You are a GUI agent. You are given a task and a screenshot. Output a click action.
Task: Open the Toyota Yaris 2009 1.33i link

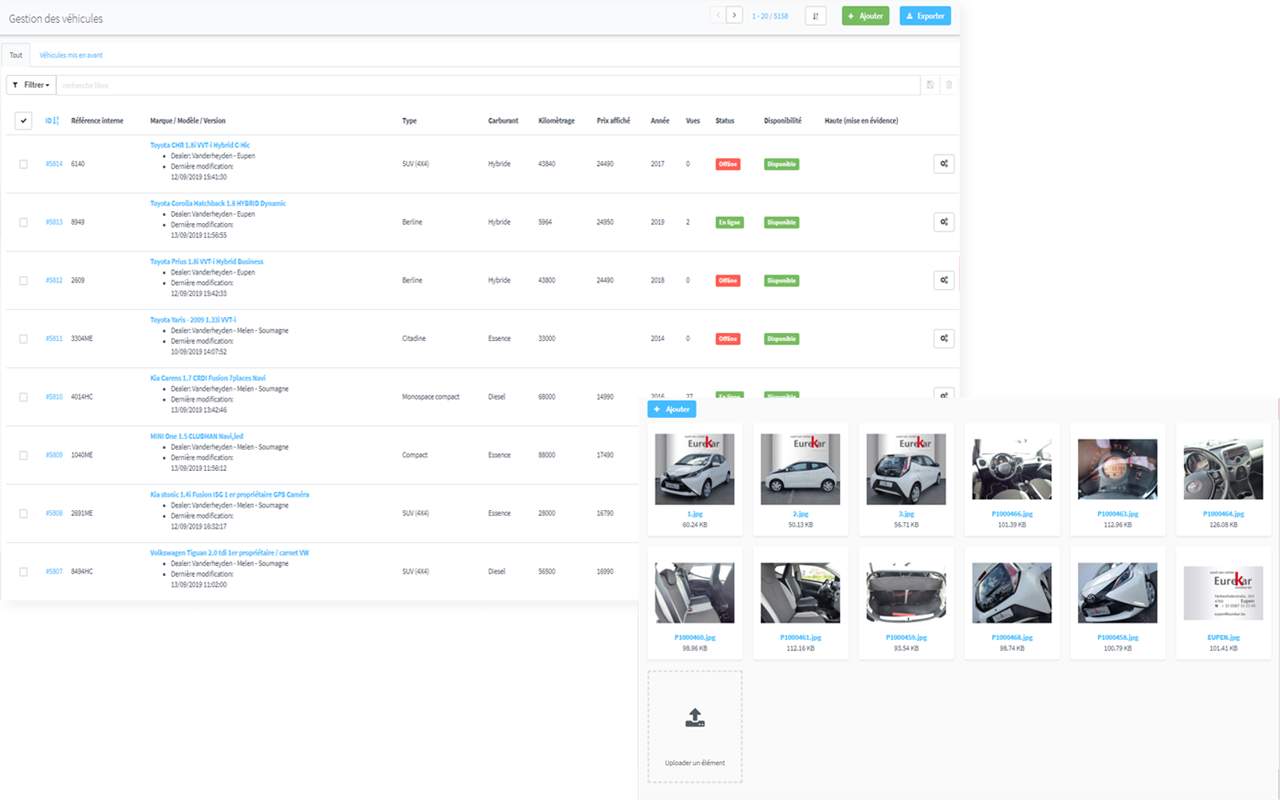193,320
